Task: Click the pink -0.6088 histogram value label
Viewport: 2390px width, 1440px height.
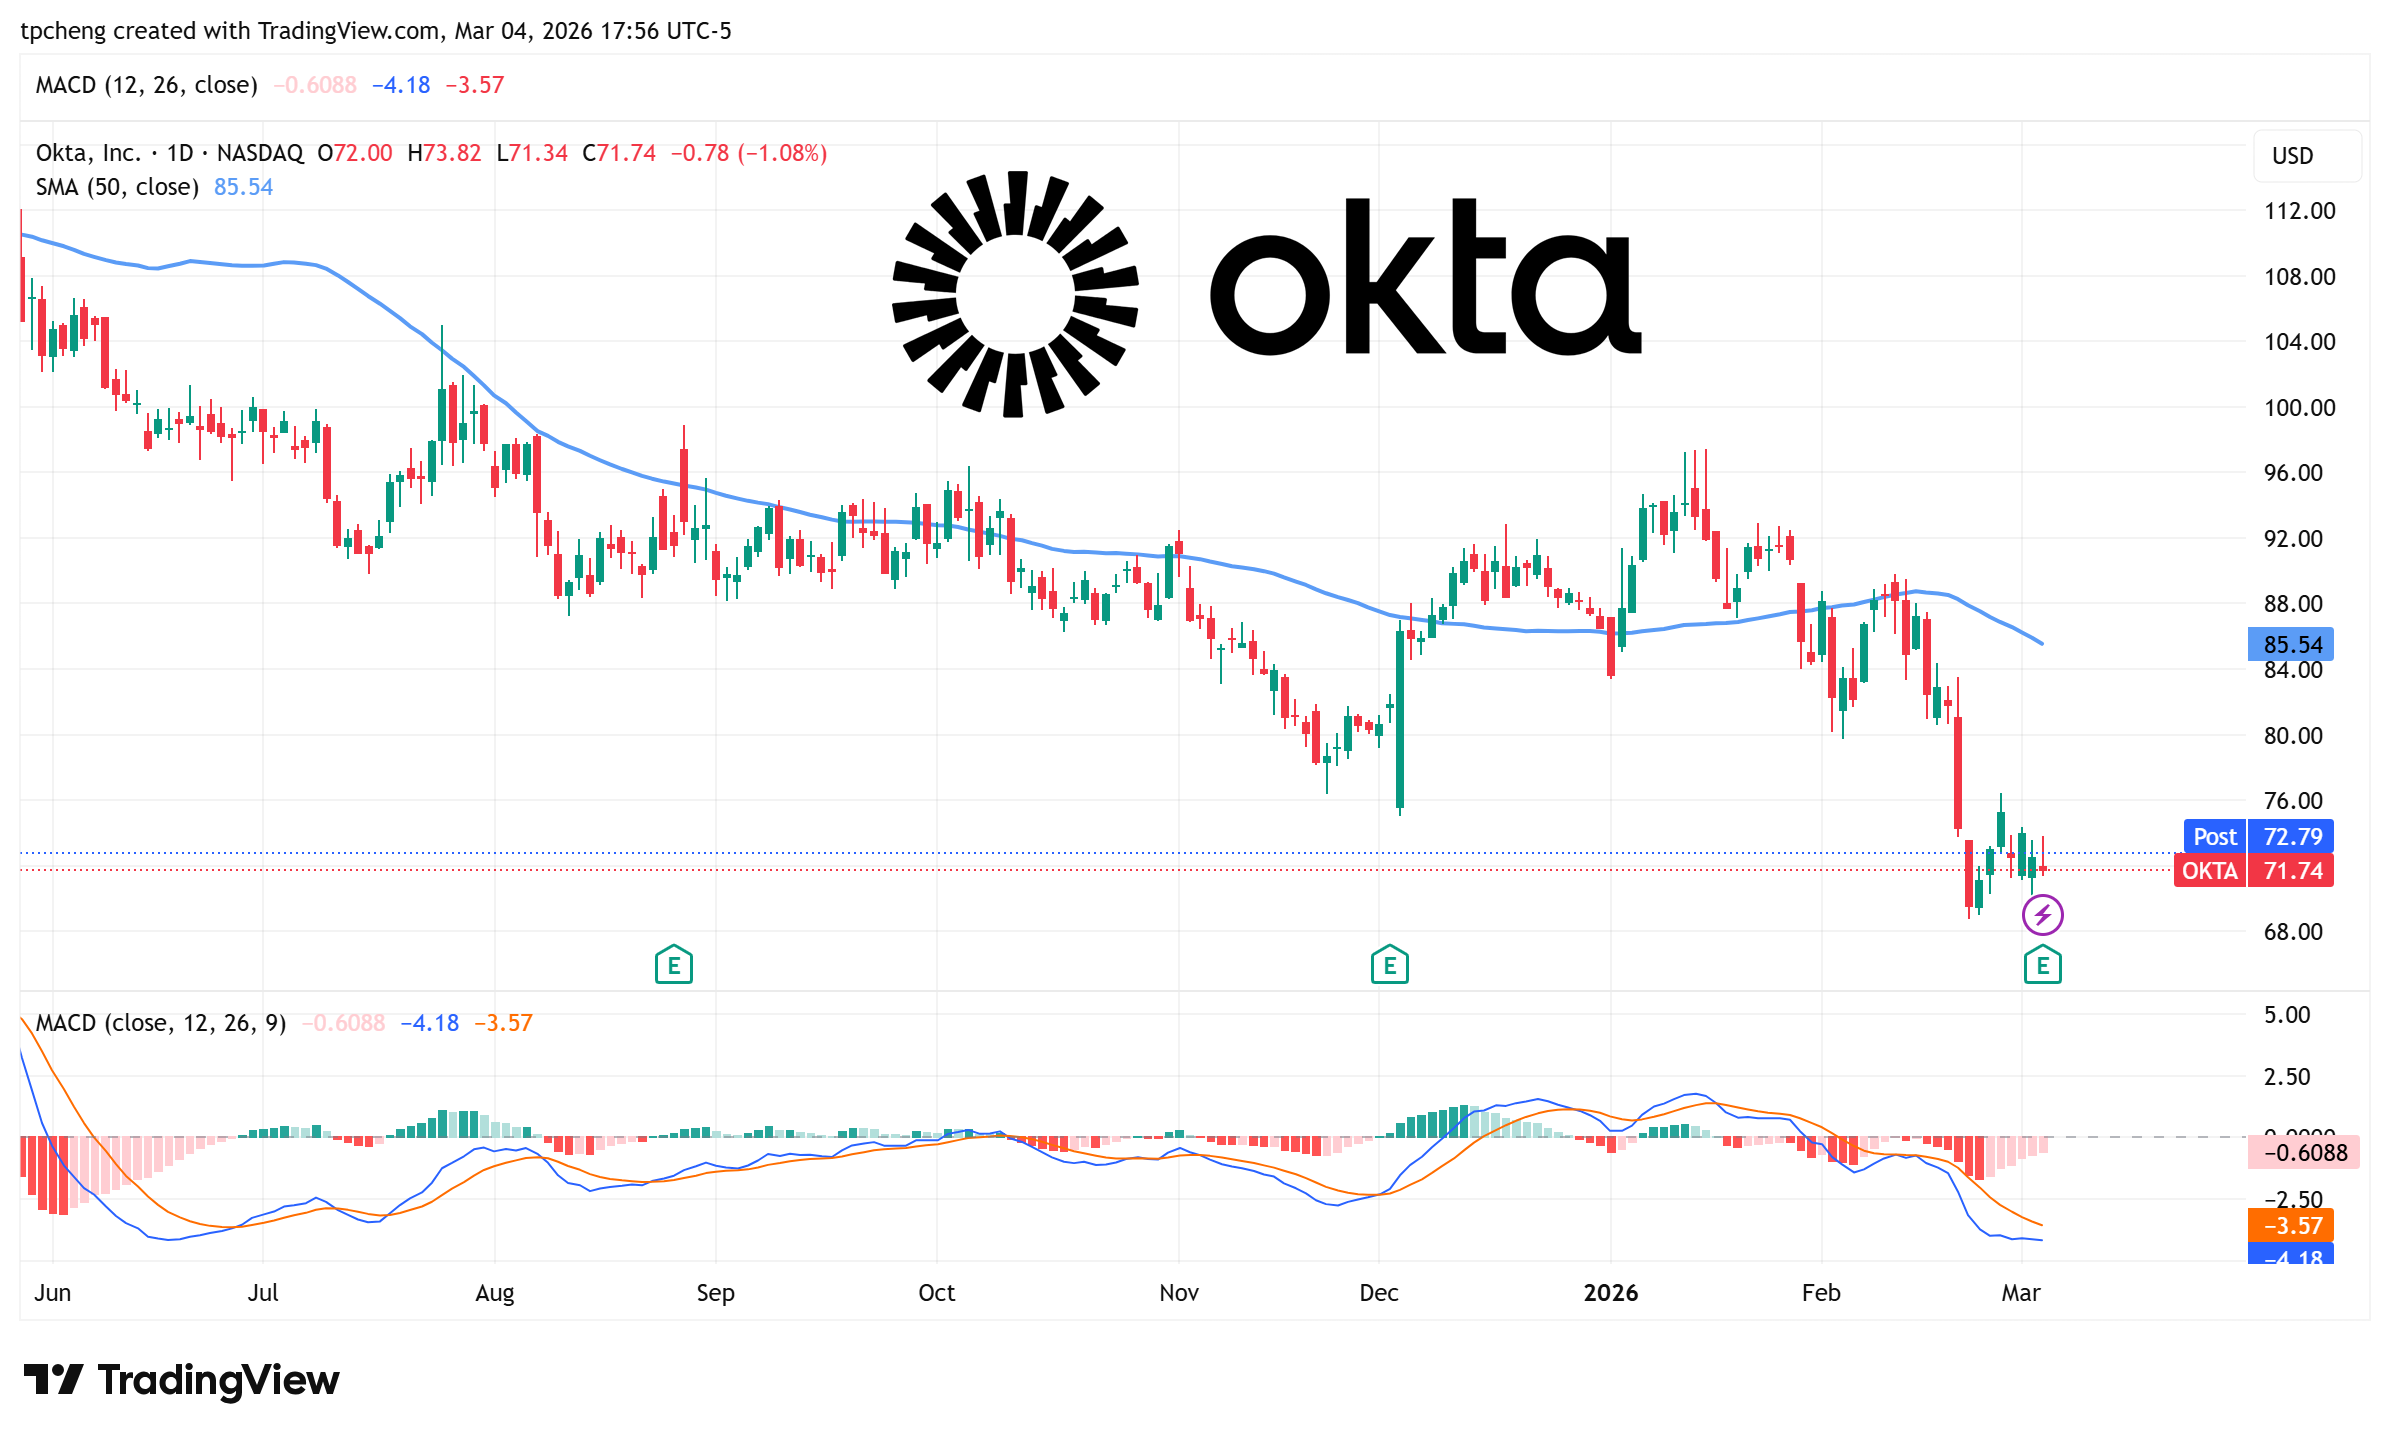Action: pyautogui.click(x=2304, y=1153)
